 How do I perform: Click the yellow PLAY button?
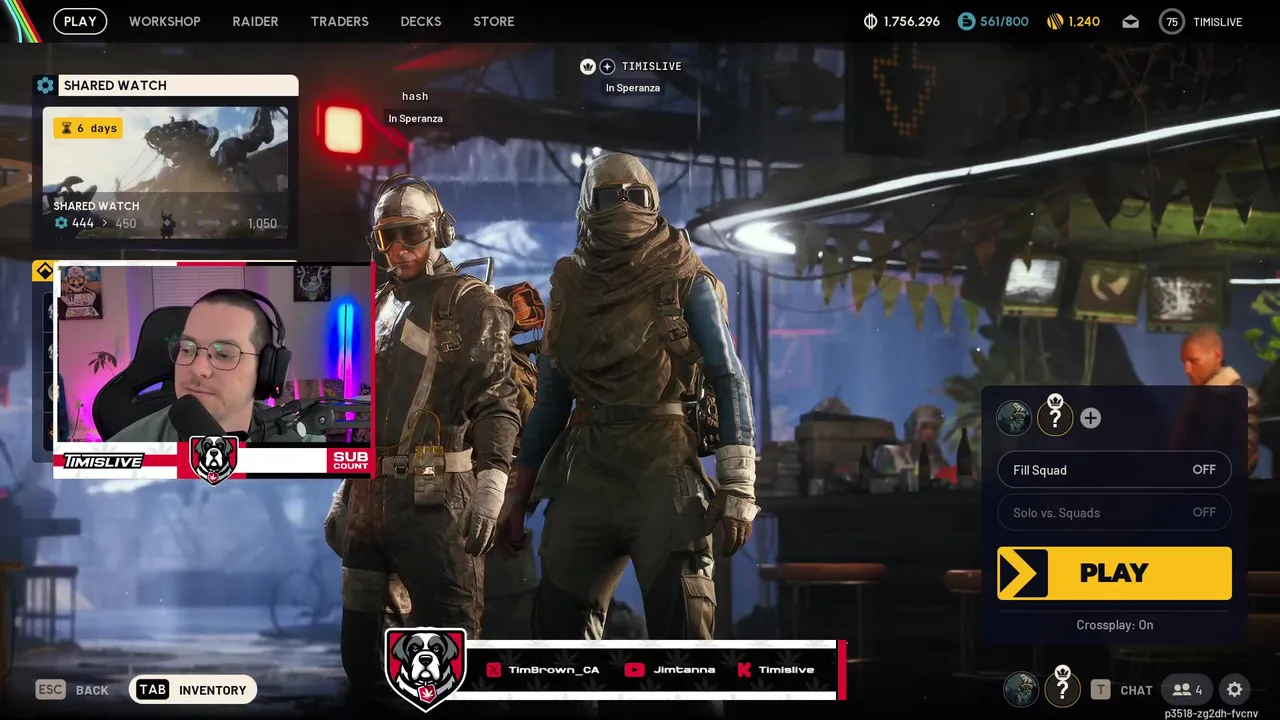coord(1114,573)
